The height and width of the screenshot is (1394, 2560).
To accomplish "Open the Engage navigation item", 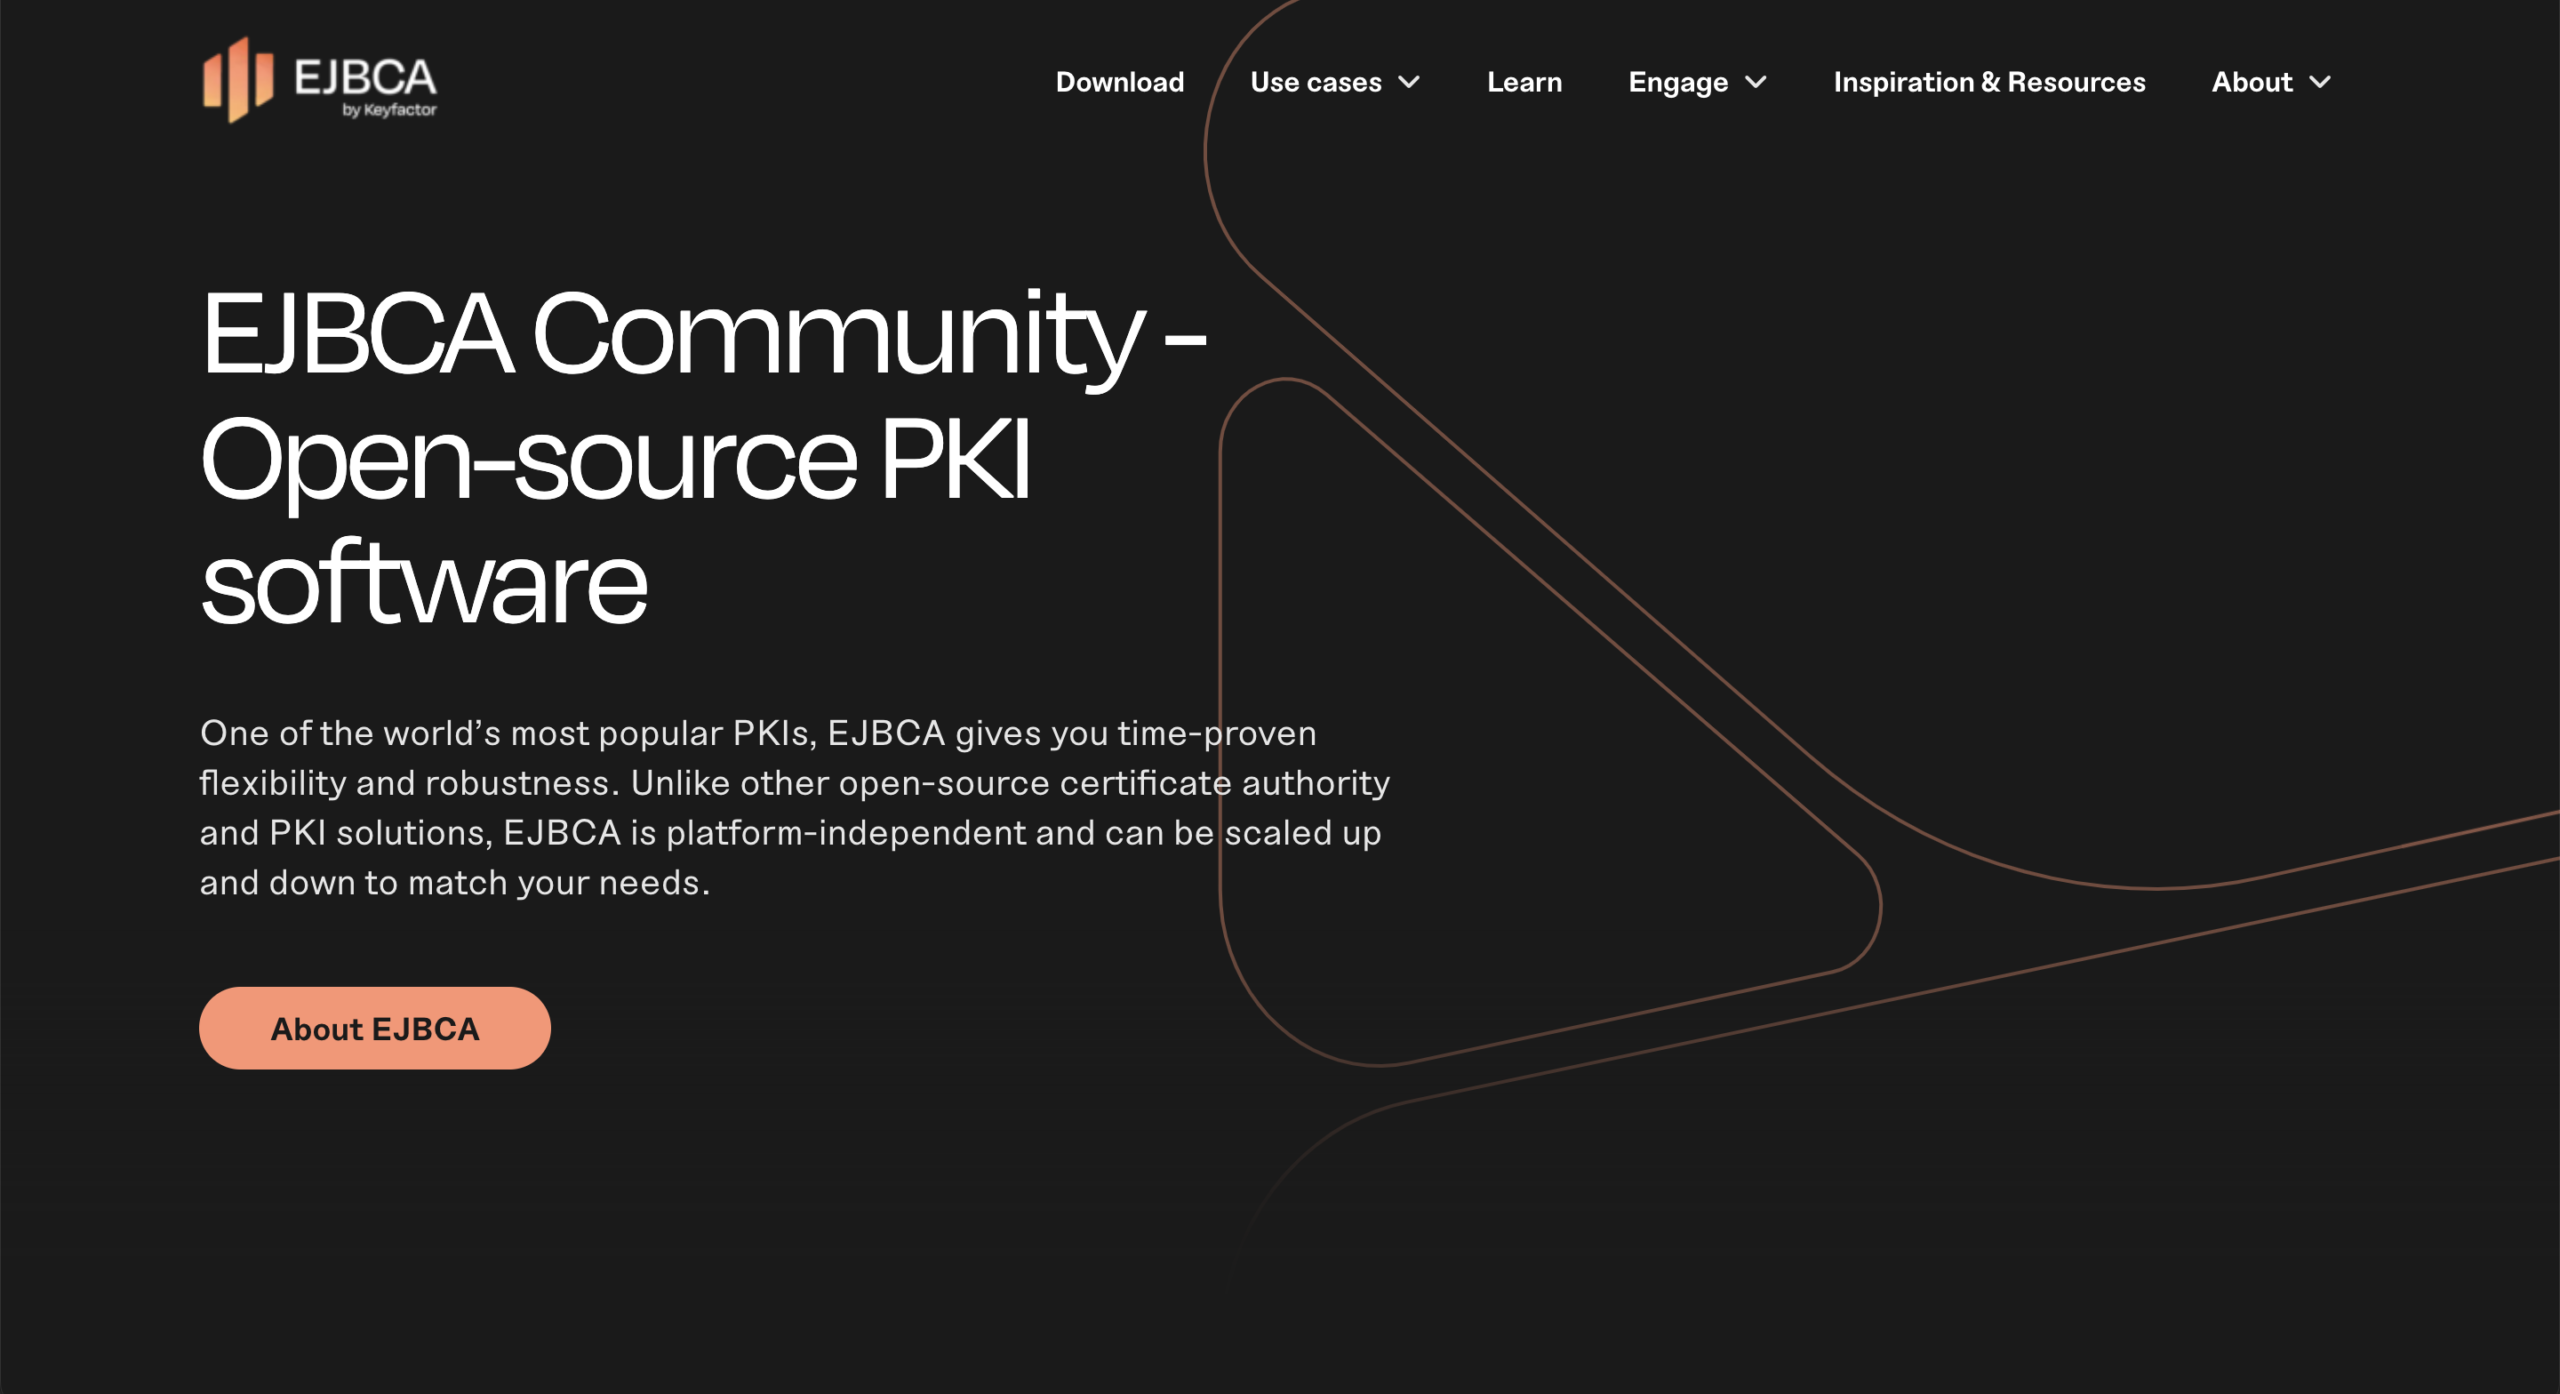I will pyautogui.click(x=1677, y=82).
